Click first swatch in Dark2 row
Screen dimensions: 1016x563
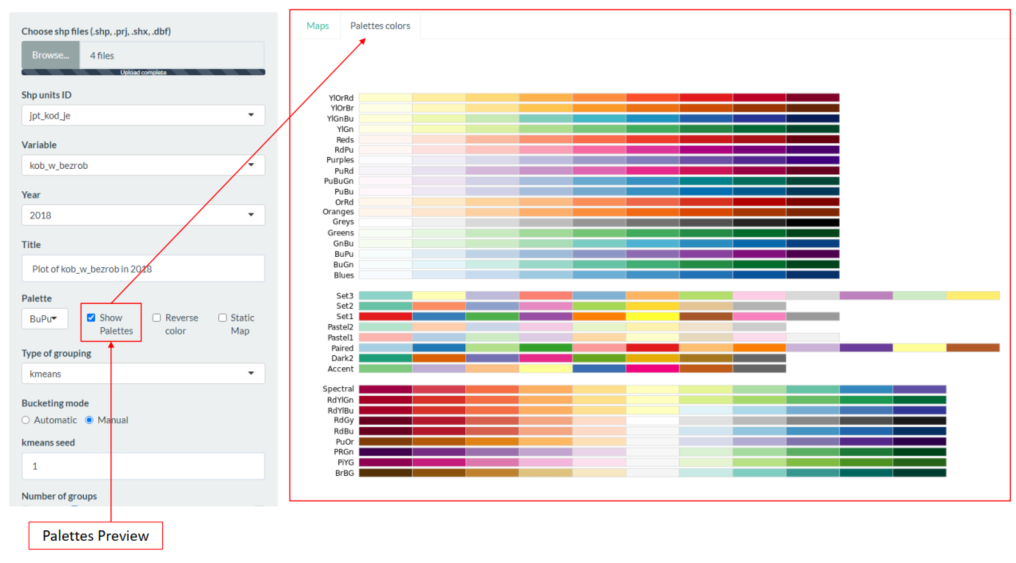coord(386,358)
